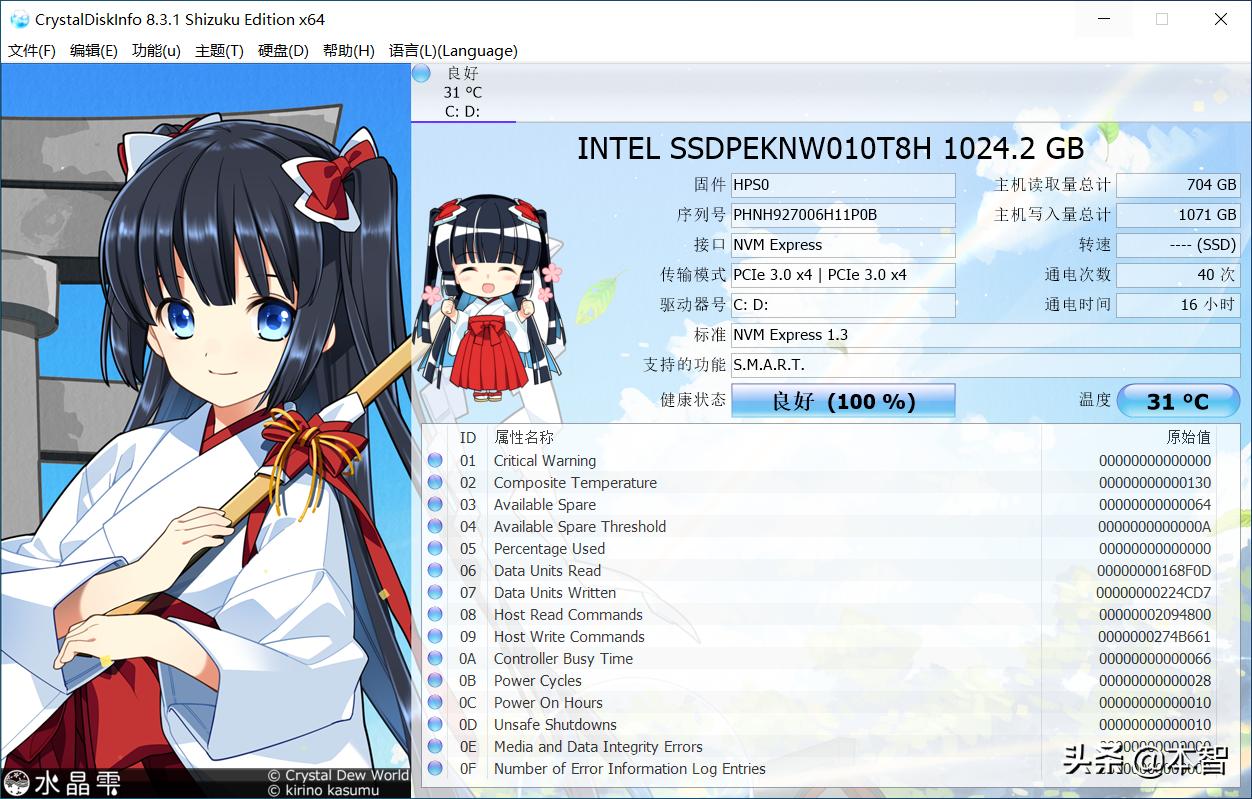Screen dimensions: 1252x799
Task: Select the Data Units Read name
Action: 548,571
